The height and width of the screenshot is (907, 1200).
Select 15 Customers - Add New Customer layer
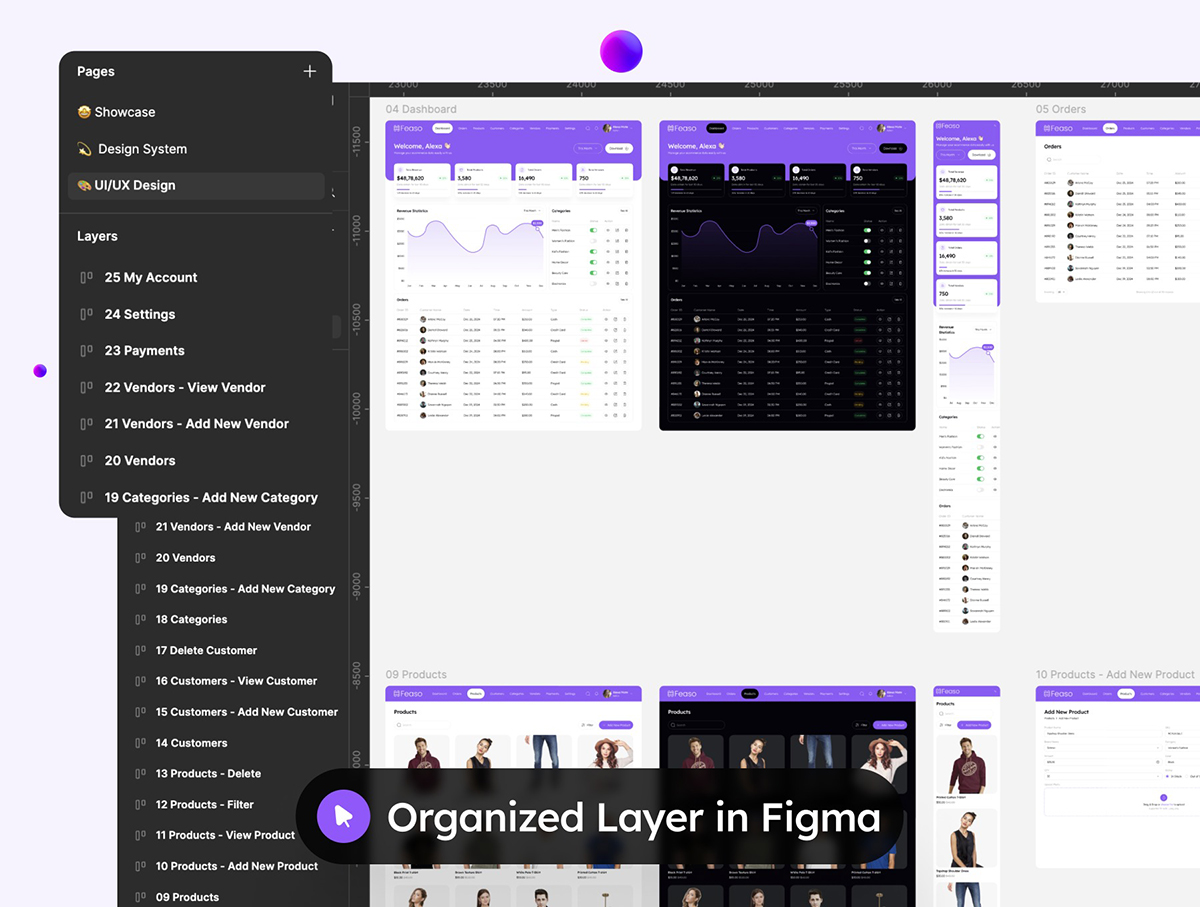coord(247,712)
